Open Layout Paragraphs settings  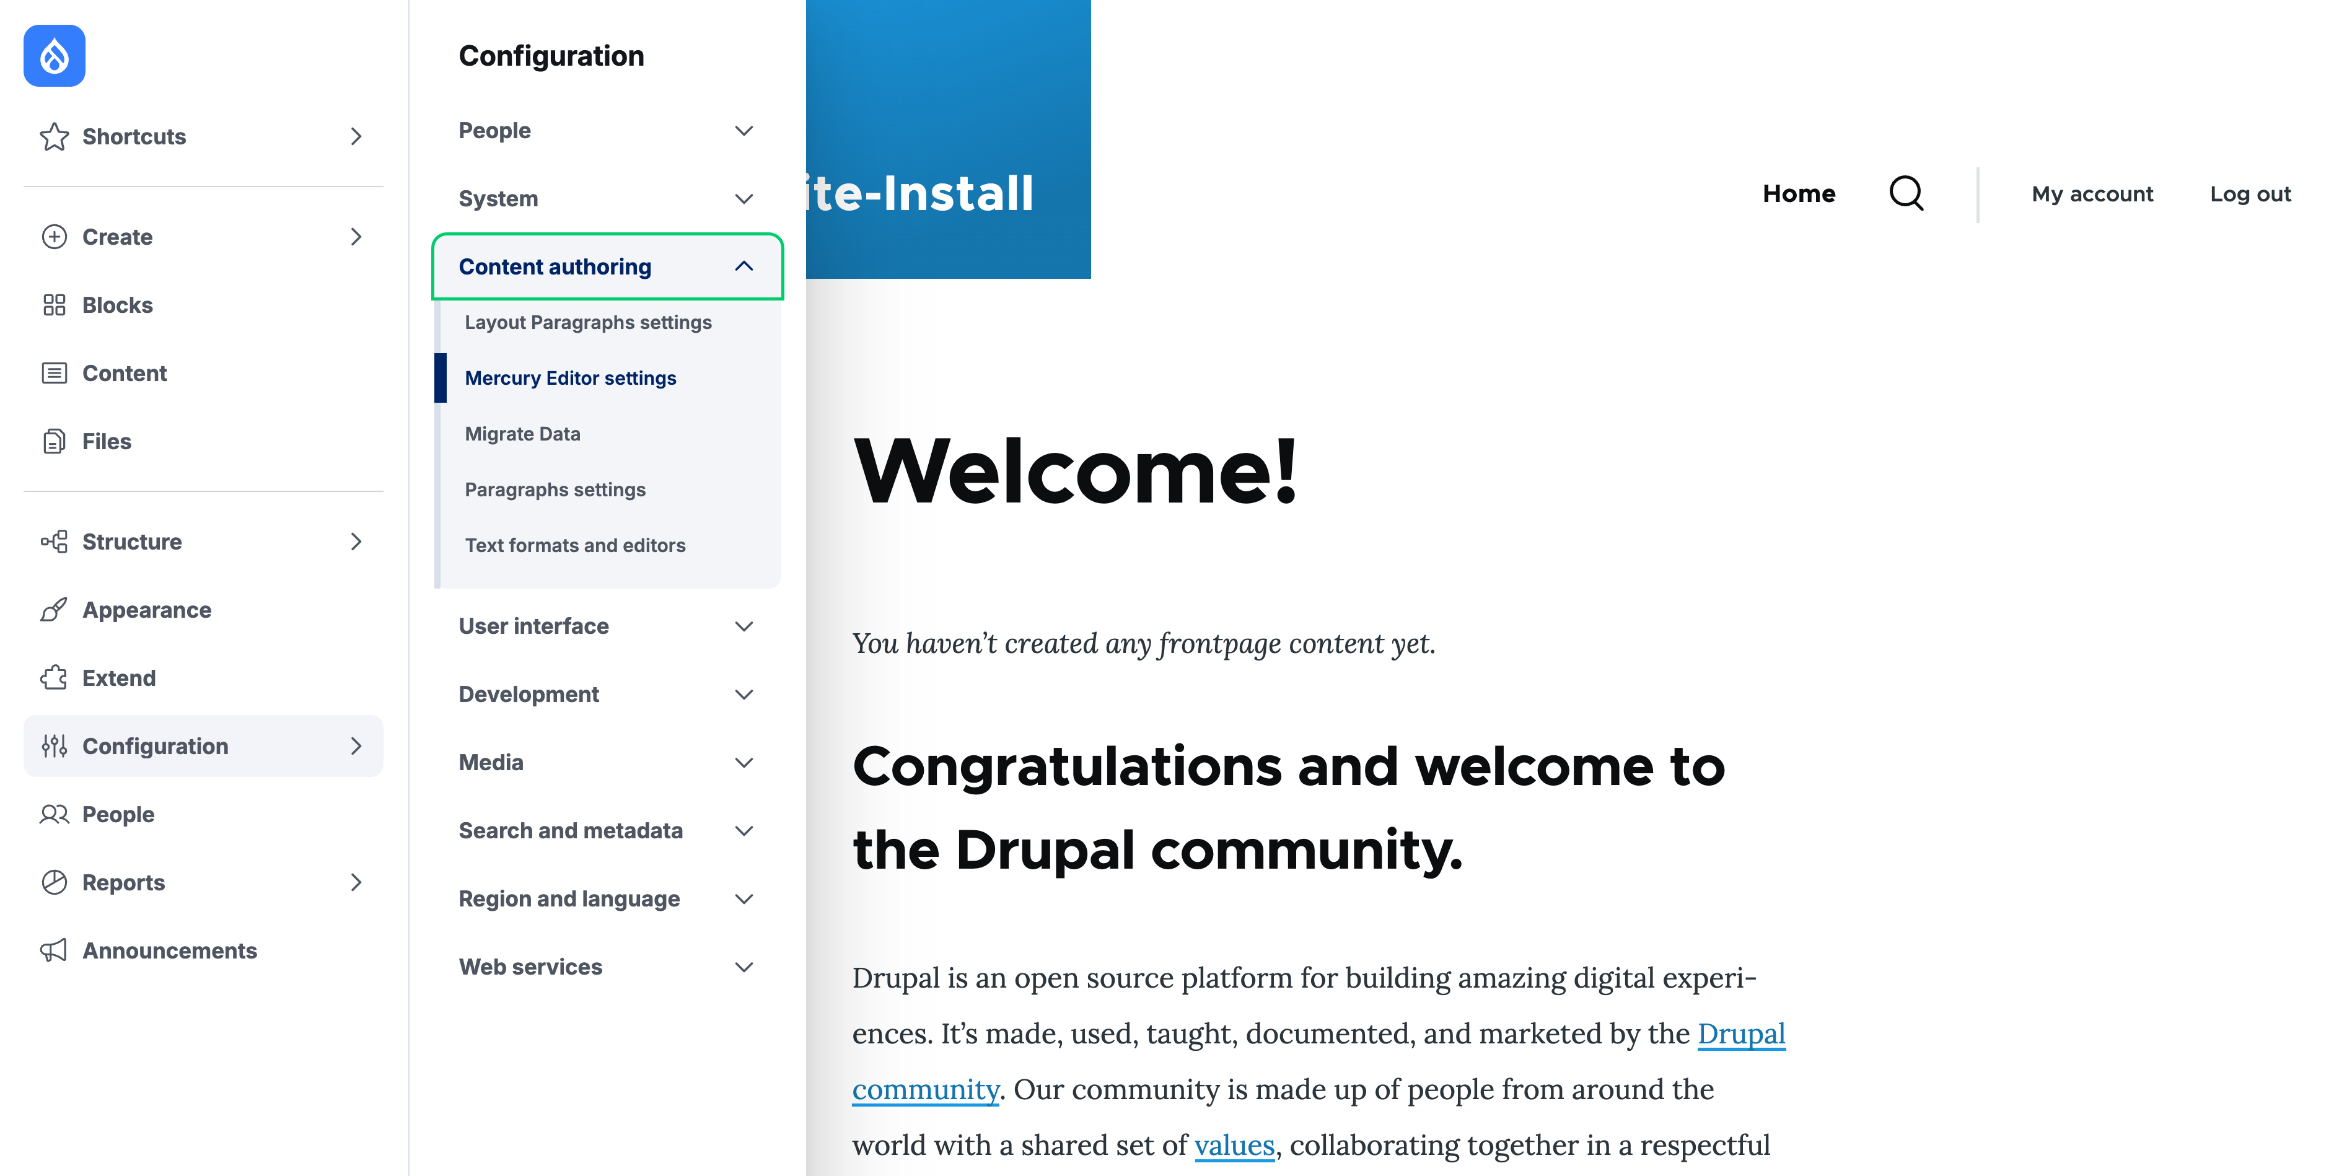(588, 322)
